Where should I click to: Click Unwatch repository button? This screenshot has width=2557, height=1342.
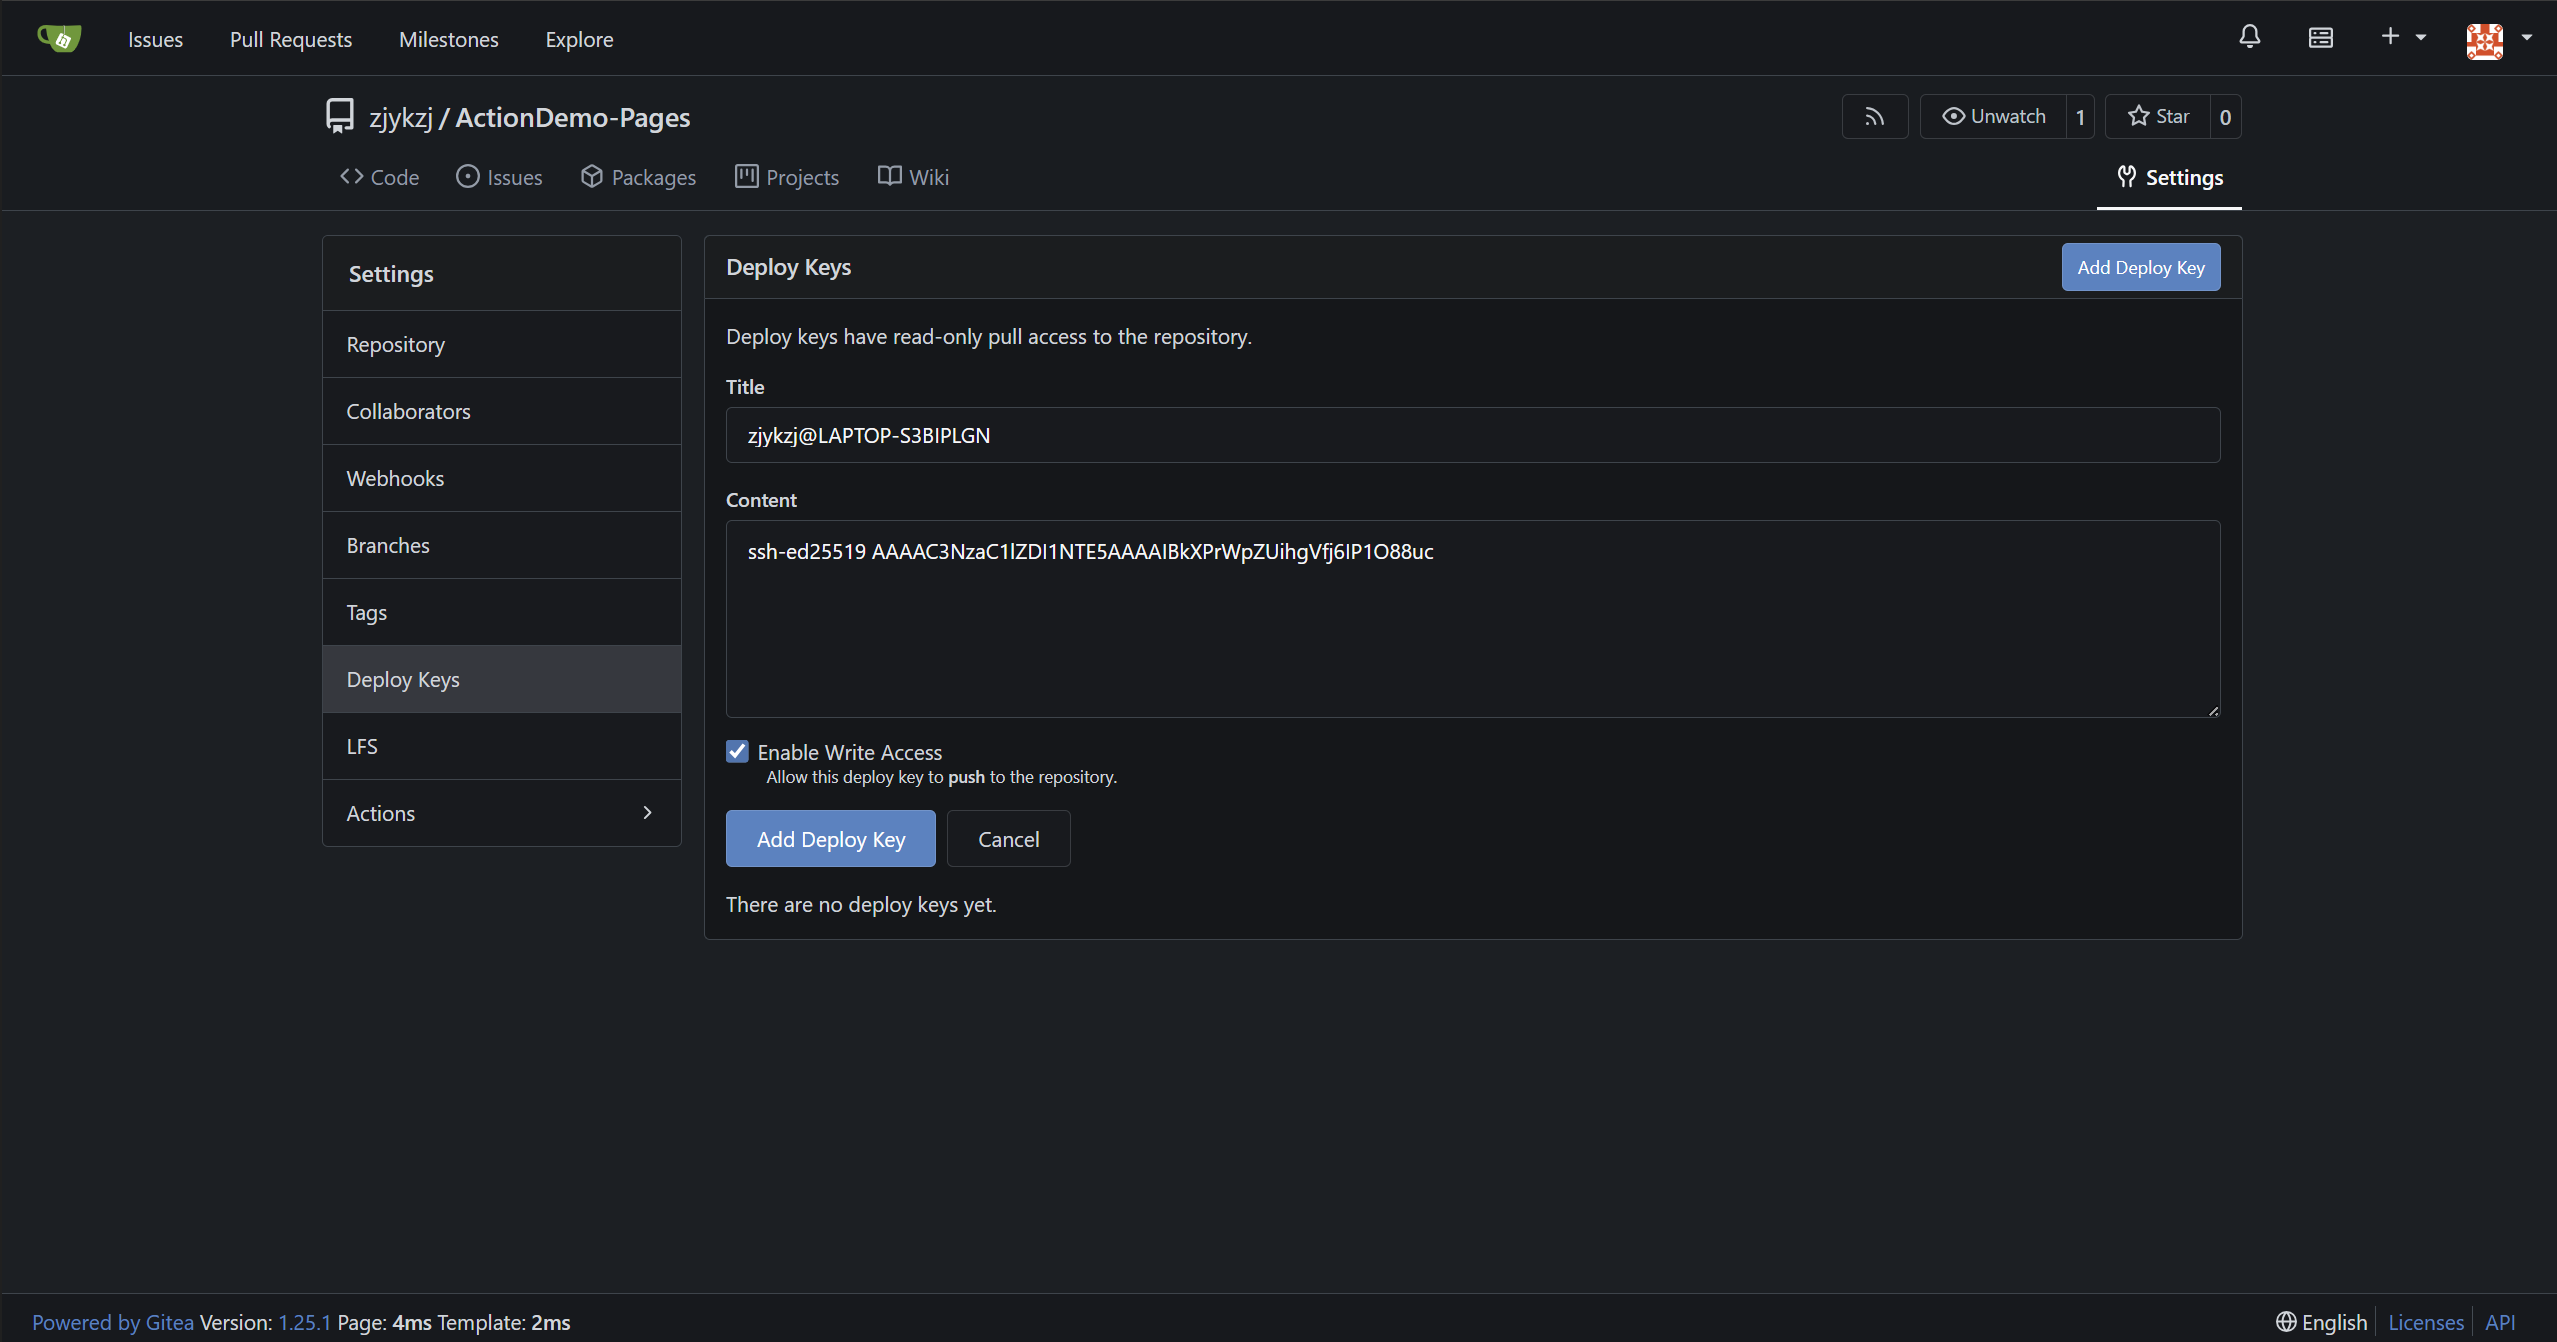tap(1993, 117)
